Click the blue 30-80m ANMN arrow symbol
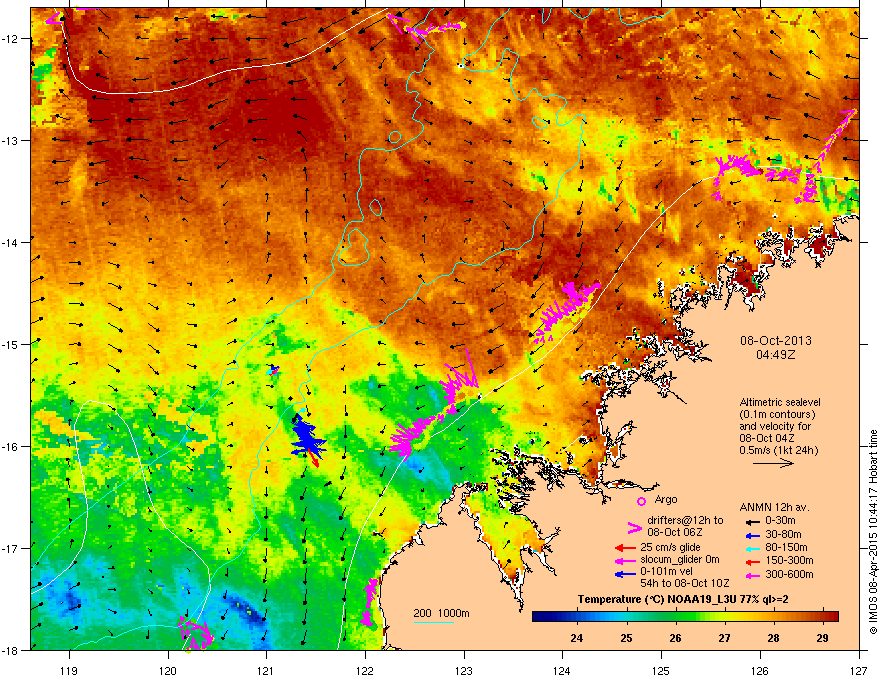This screenshot has height=680, width=880. (x=751, y=535)
